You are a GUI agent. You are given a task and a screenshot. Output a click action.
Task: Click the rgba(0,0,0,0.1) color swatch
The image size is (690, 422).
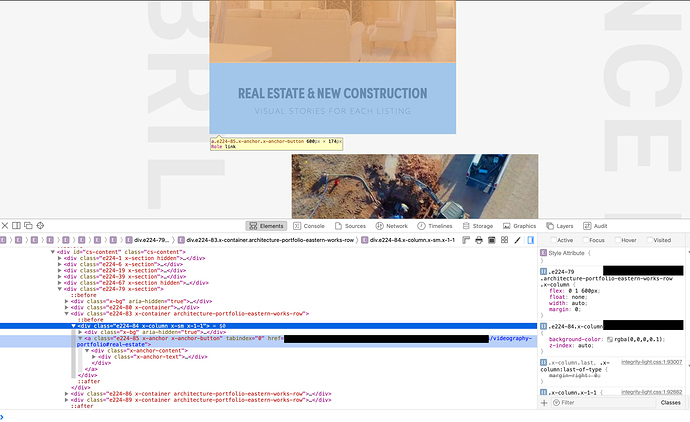pos(610,339)
